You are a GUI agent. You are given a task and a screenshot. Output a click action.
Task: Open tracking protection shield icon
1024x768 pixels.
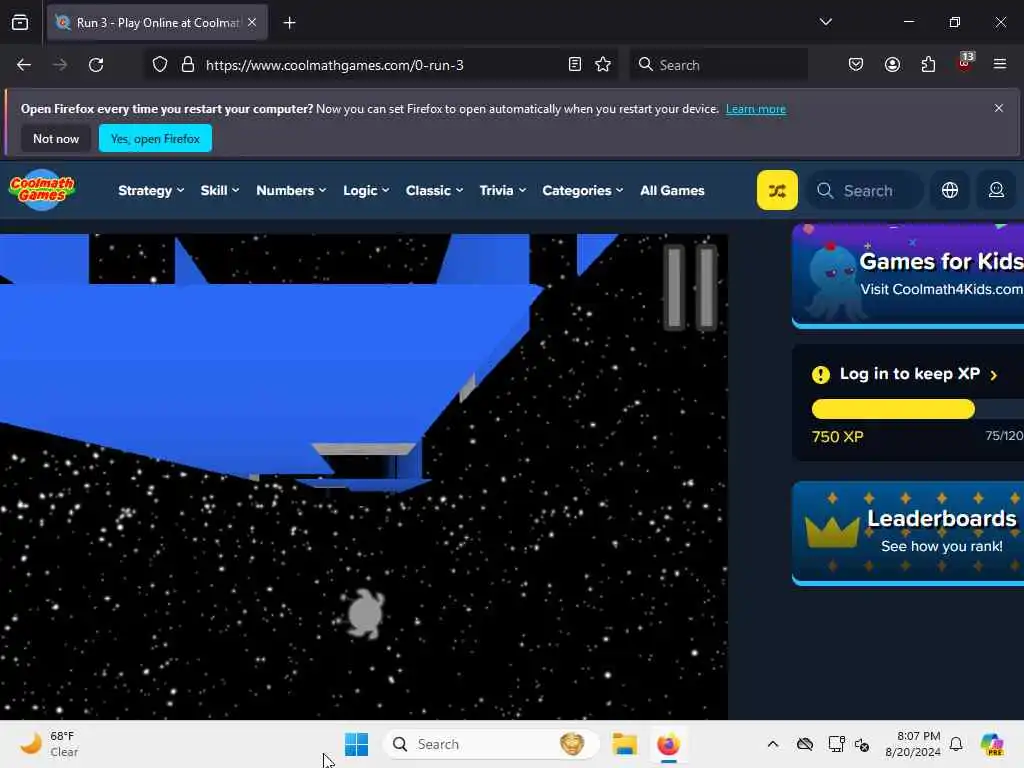click(x=160, y=65)
